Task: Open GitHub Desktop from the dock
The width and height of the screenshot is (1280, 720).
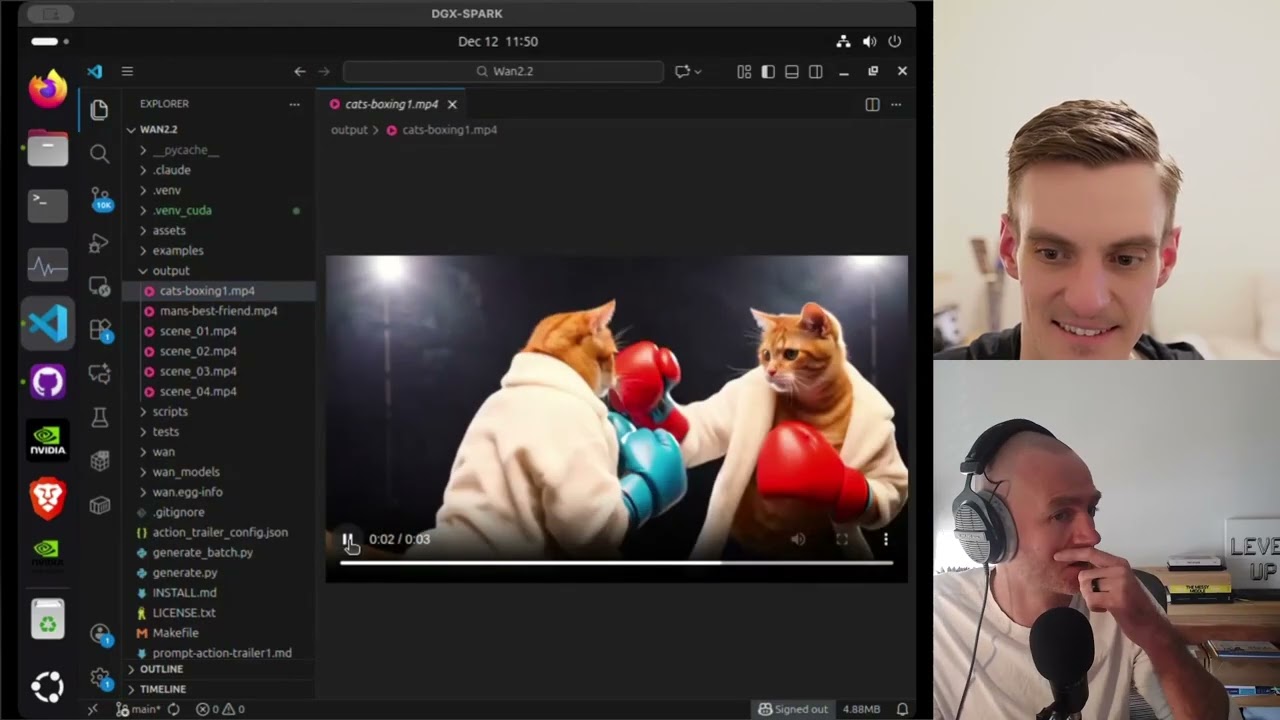Action: pos(47,382)
